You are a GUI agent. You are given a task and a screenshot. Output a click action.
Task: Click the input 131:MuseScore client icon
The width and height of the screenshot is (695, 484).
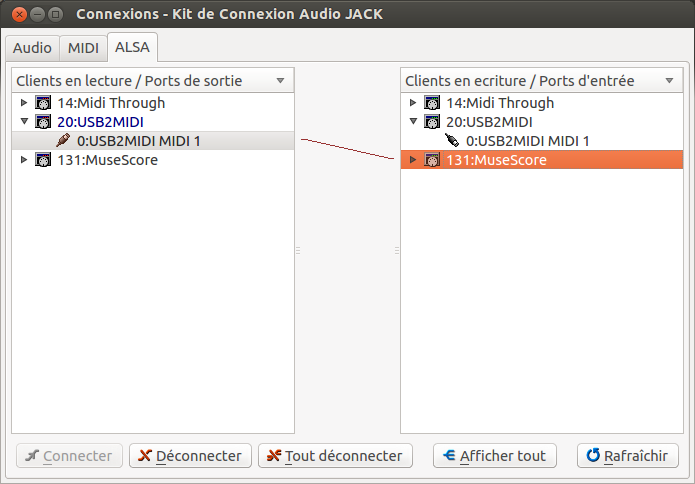[x=432, y=160]
